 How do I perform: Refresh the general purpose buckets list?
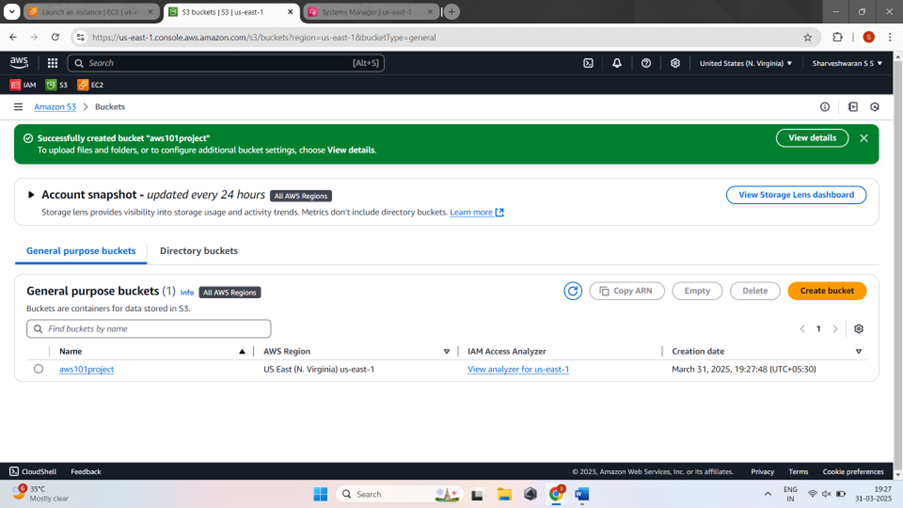(572, 291)
